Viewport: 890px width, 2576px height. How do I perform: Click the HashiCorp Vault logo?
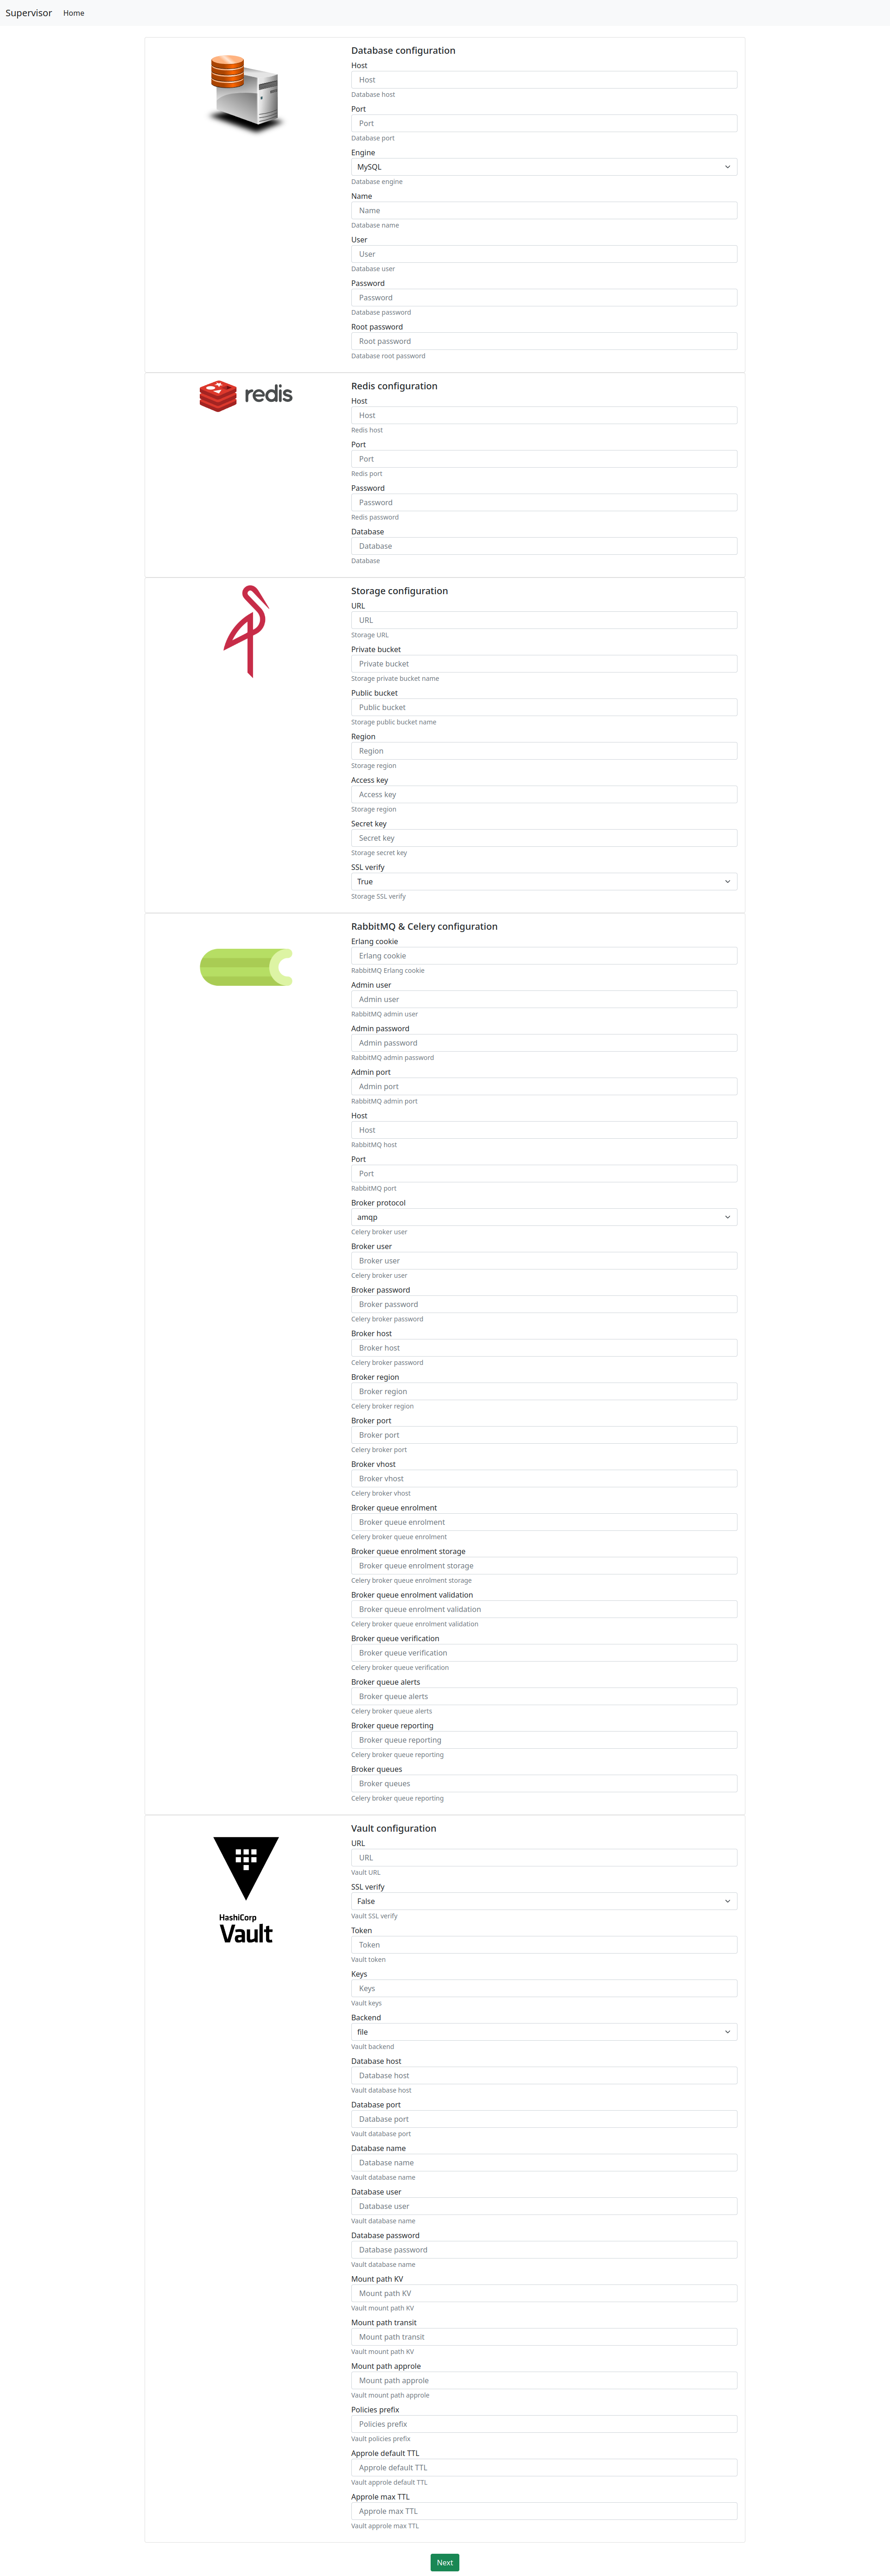click(246, 1890)
